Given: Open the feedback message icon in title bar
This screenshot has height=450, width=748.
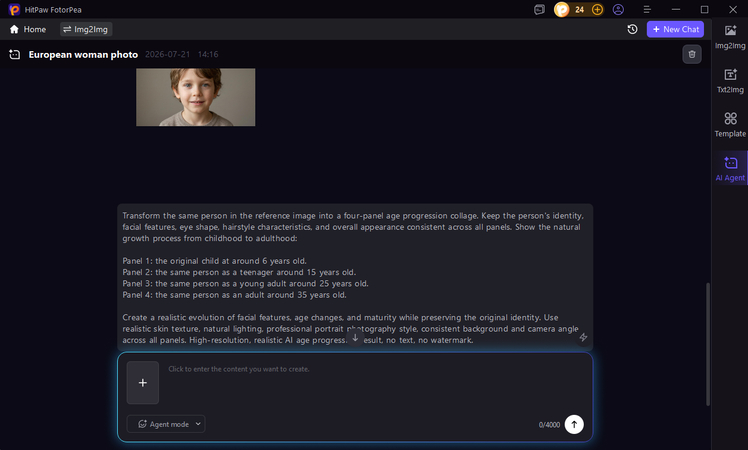Looking at the screenshot, I should pos(539,10).
